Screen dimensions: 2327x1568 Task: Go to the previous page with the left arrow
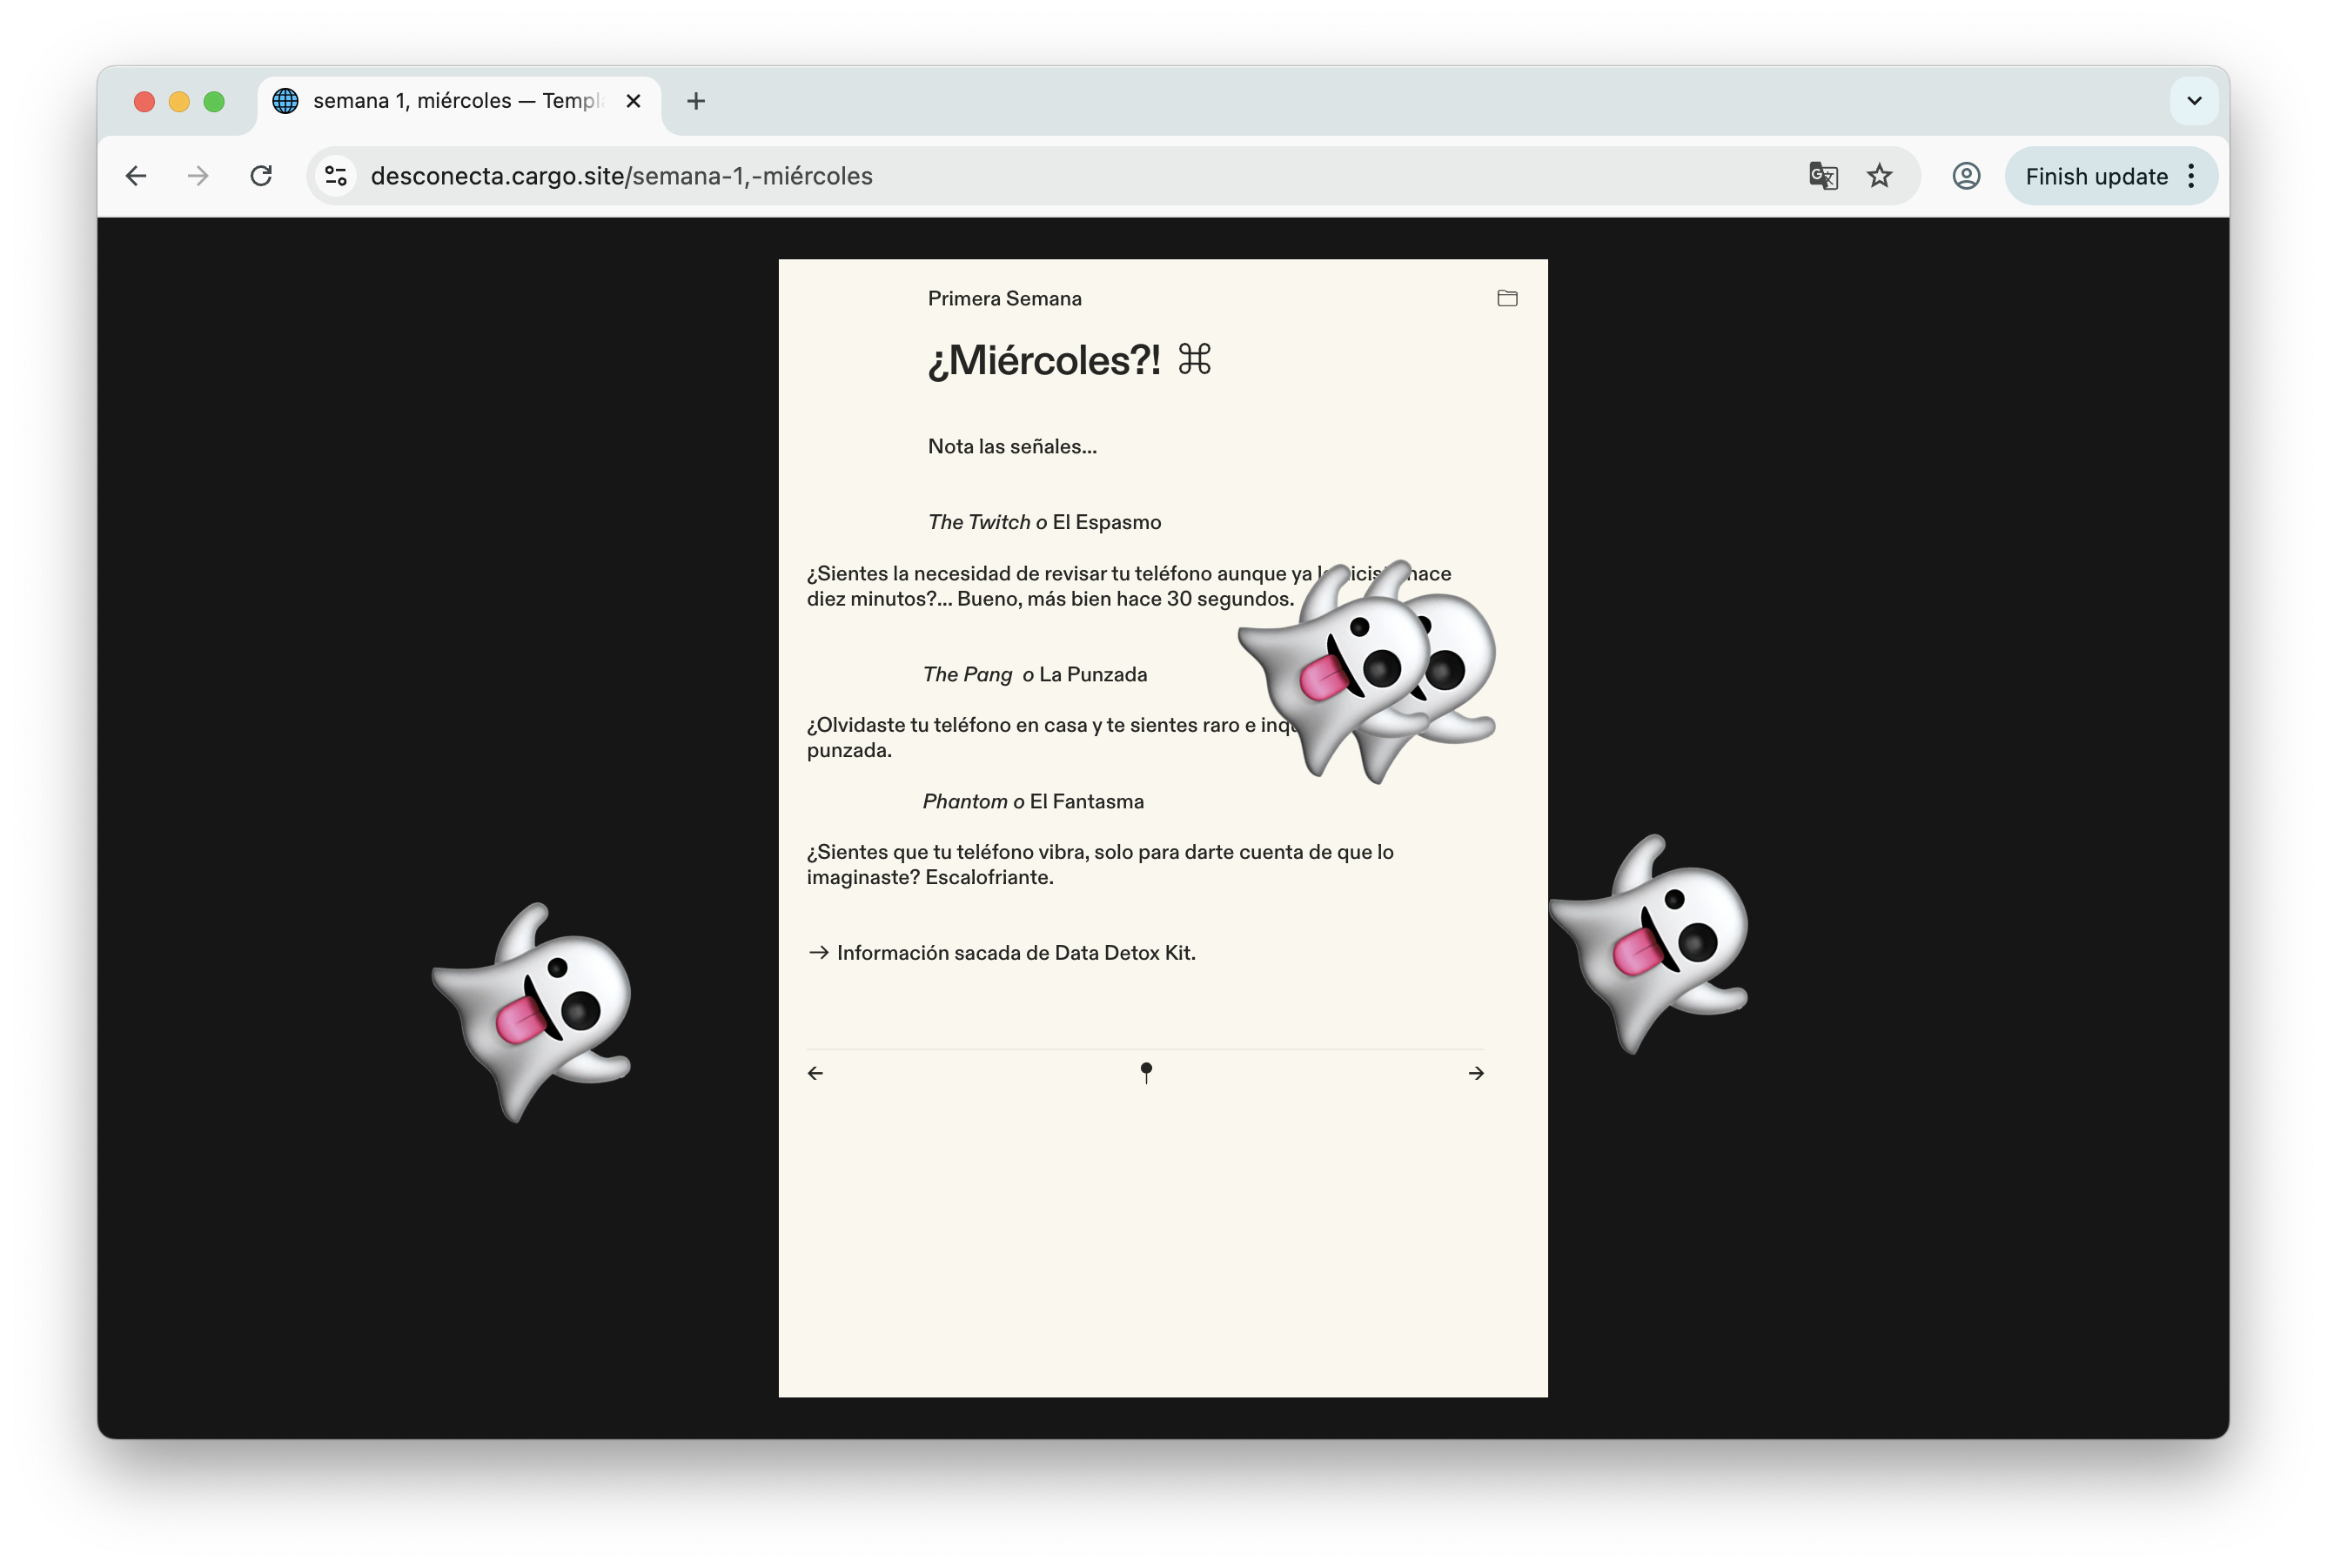click(x=815, y=1073)
